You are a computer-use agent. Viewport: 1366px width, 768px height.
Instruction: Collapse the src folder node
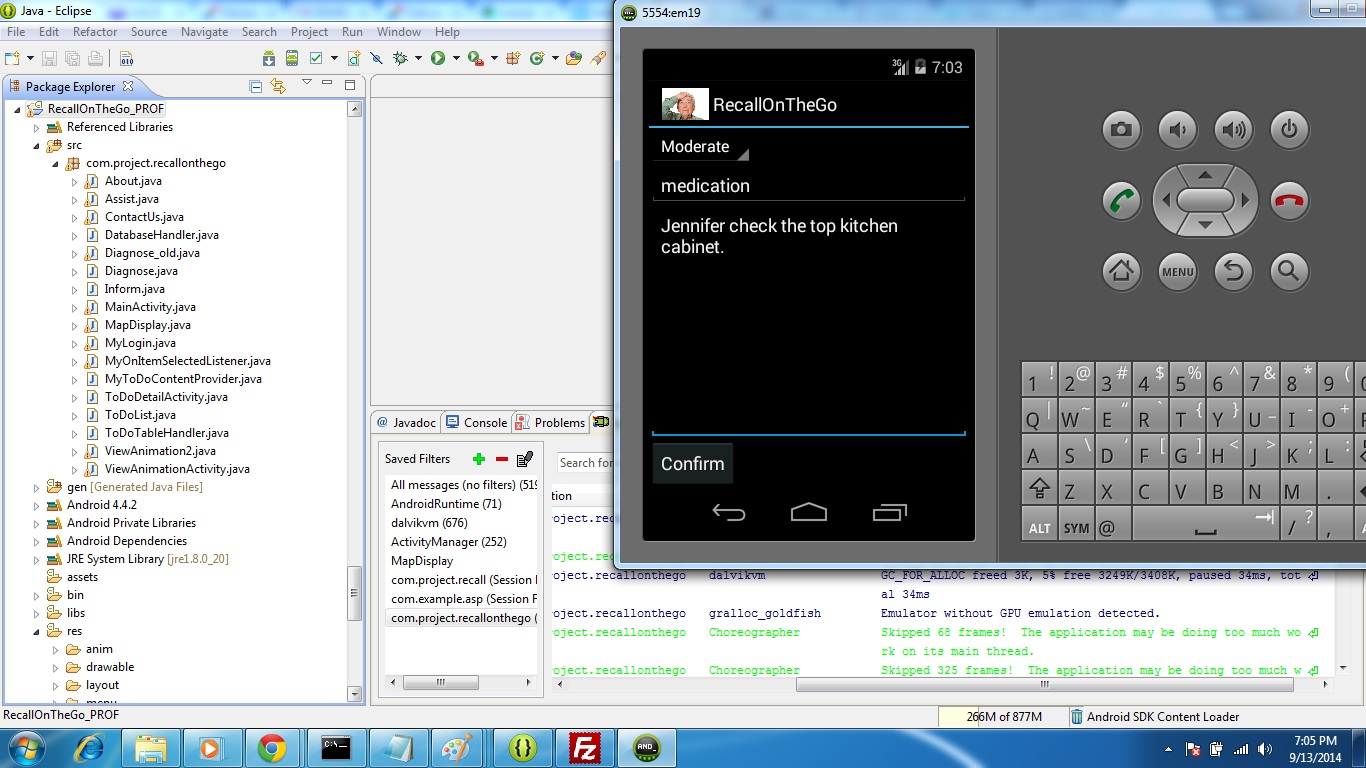[x=37, y=145]
